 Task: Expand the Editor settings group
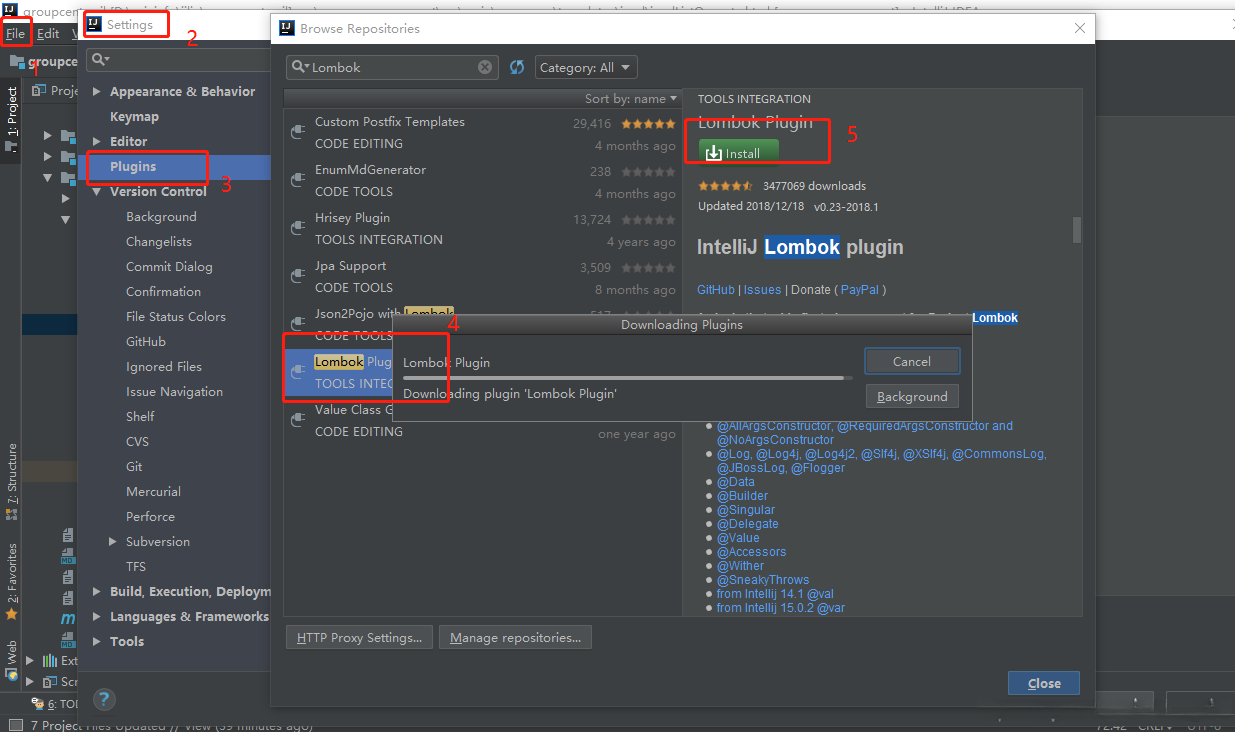tap(97, 141)
